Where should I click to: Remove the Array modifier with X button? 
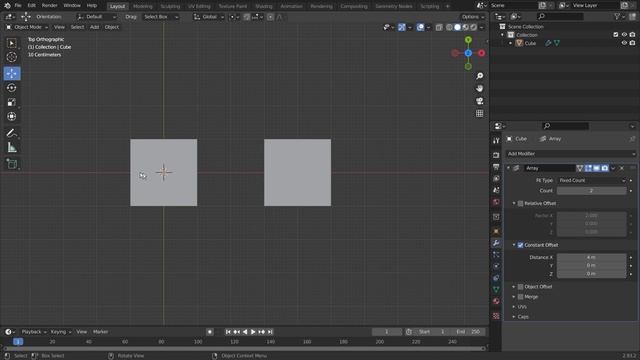[622, 168]
